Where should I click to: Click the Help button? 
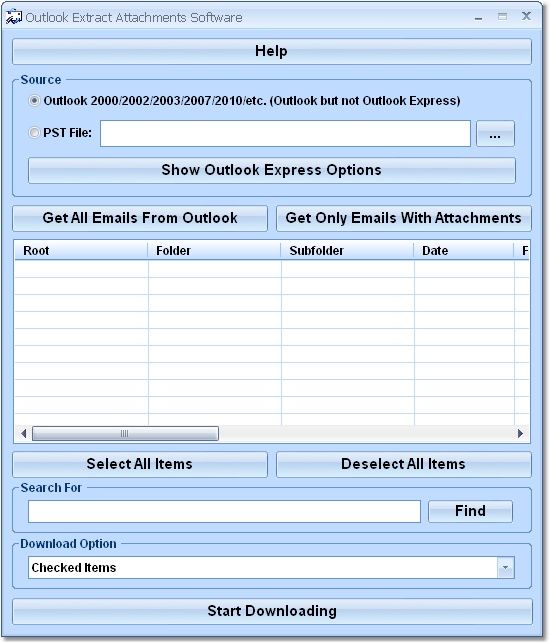(x=272, y=51)
